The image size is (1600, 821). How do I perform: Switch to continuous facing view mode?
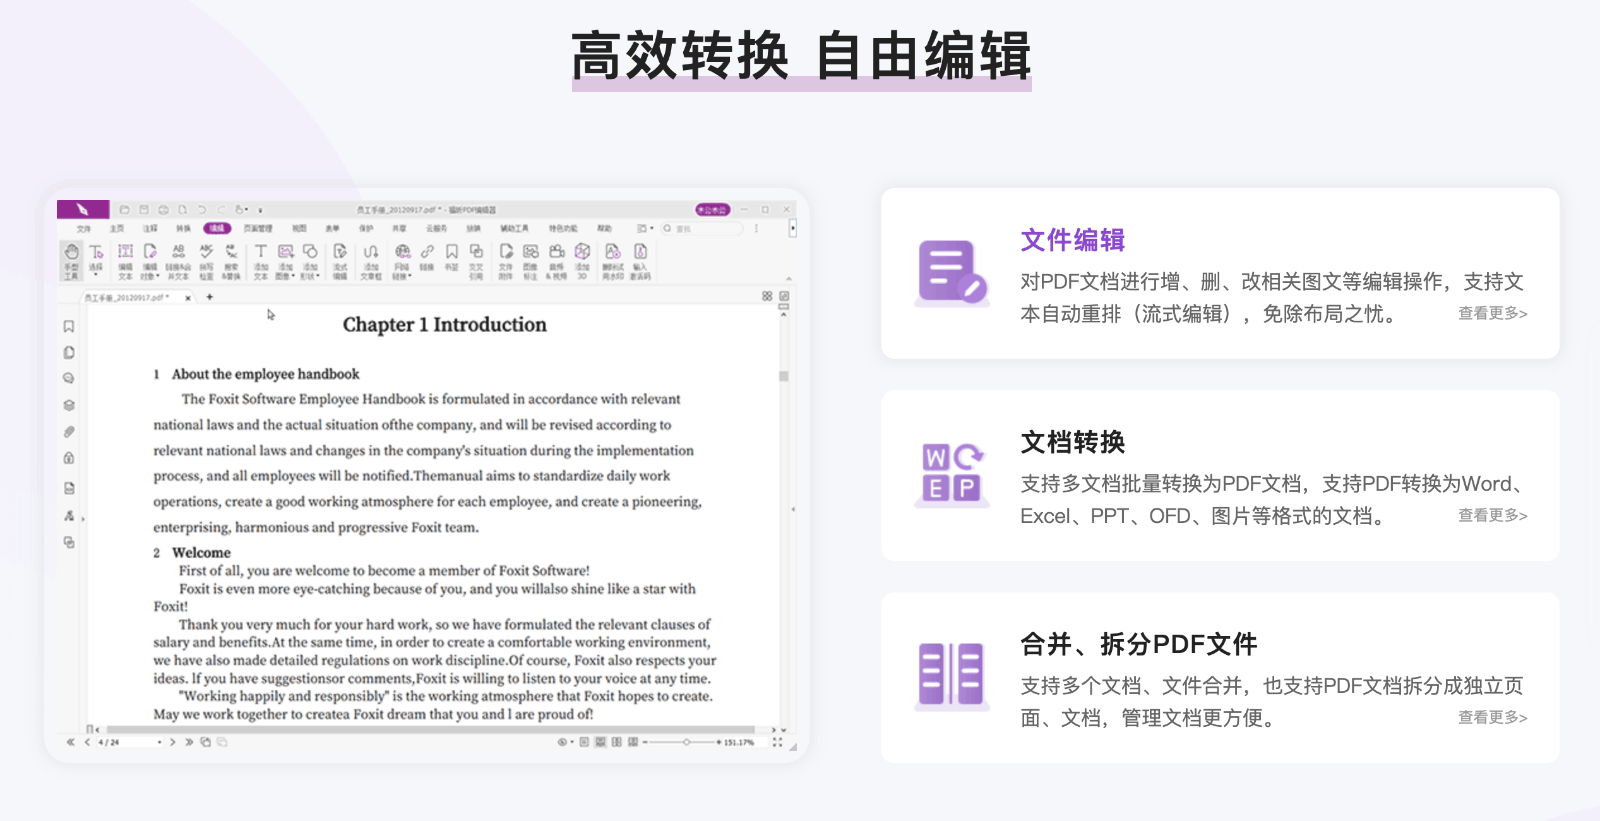[x=633, y=742]
